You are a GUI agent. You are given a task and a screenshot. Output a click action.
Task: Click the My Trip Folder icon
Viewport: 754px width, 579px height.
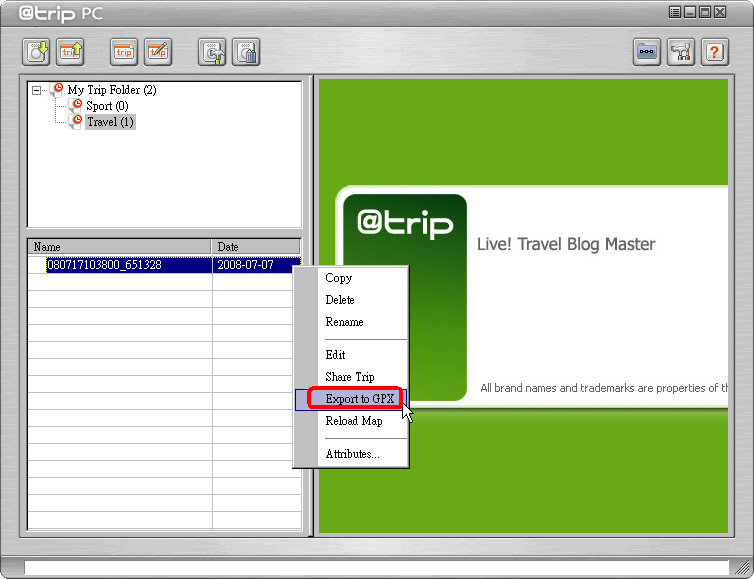(57, 90)
